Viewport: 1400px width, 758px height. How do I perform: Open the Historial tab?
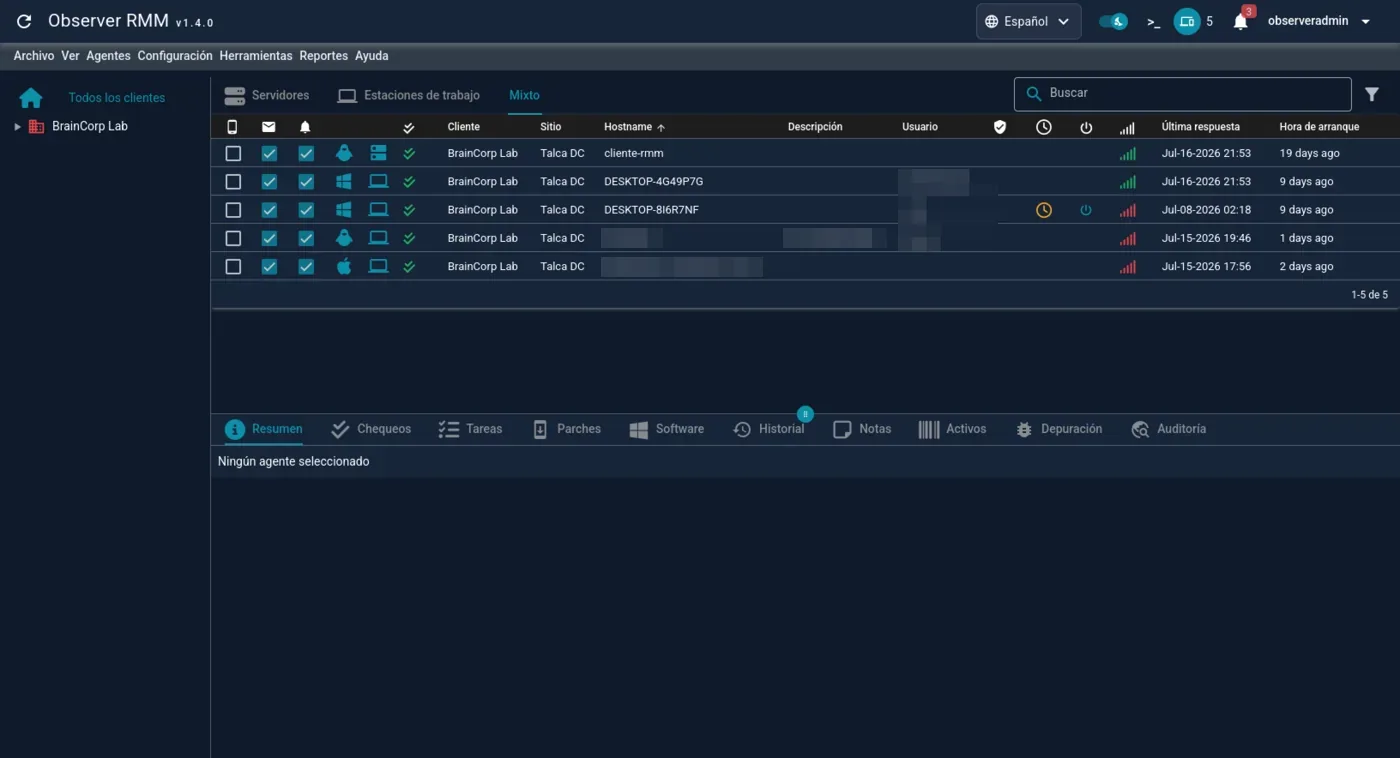click(x=769, y=429)
